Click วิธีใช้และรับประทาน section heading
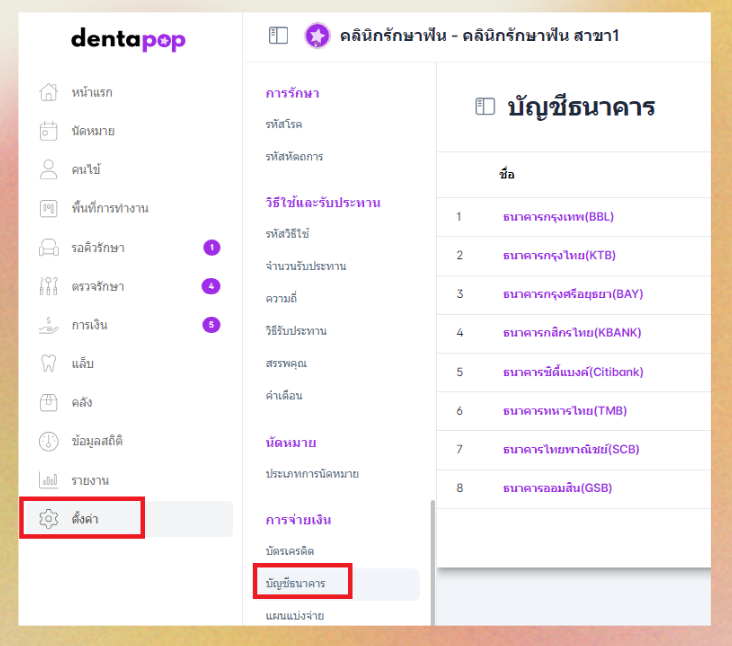The width and height of the screenshot is (732, 646). (x=323, y=203)
